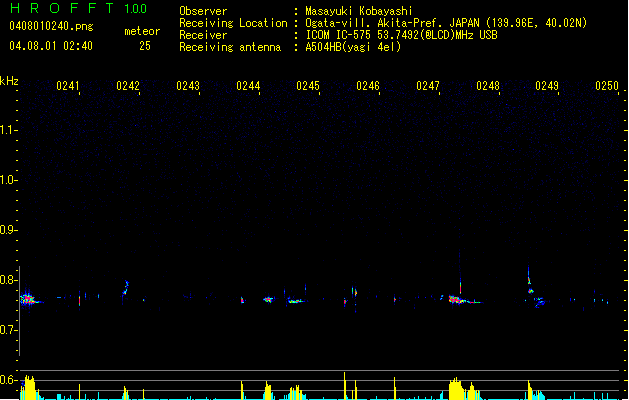Select the file name 0408010240.png
This screenshot has height=400, width=629.
[51, 26]
